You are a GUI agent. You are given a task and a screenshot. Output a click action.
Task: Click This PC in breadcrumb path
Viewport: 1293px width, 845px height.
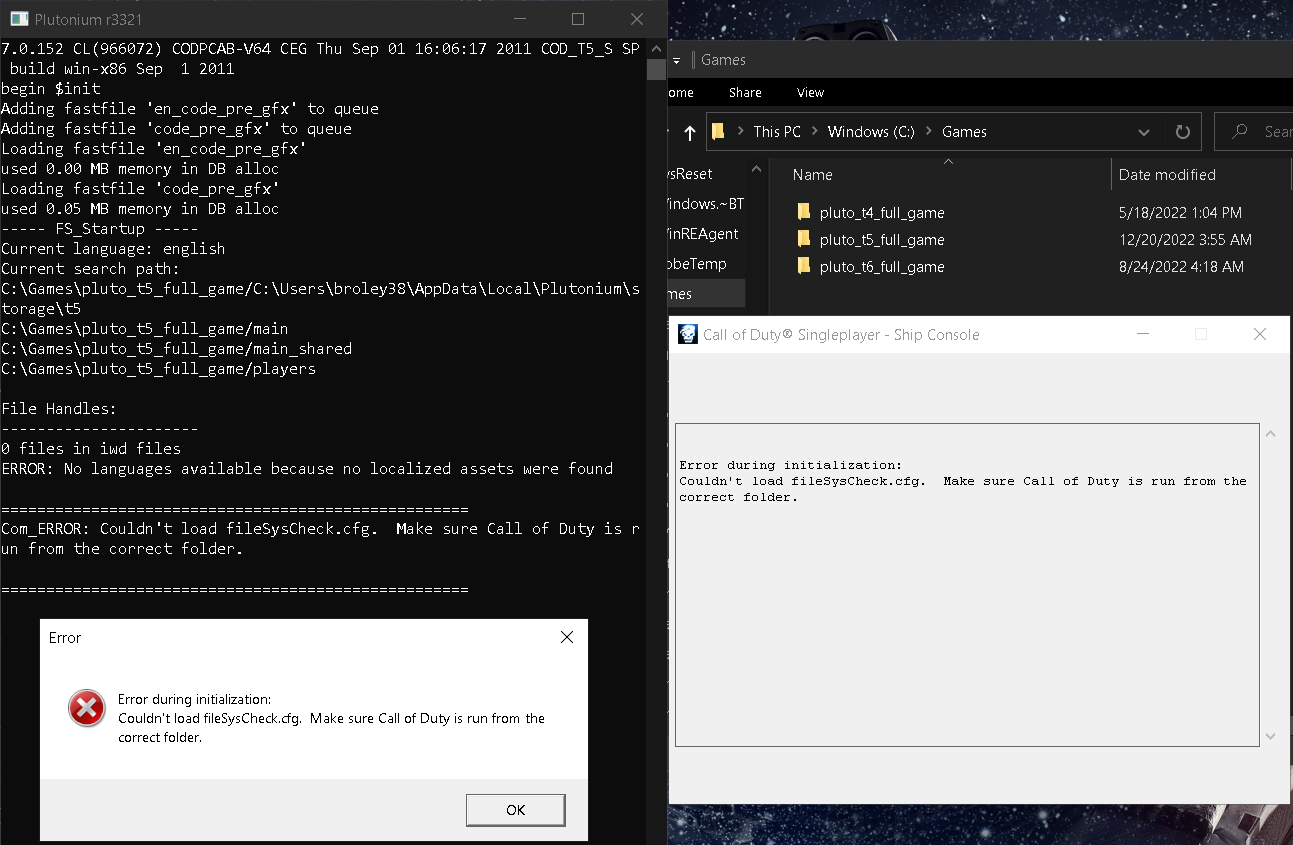coord(777,132)
